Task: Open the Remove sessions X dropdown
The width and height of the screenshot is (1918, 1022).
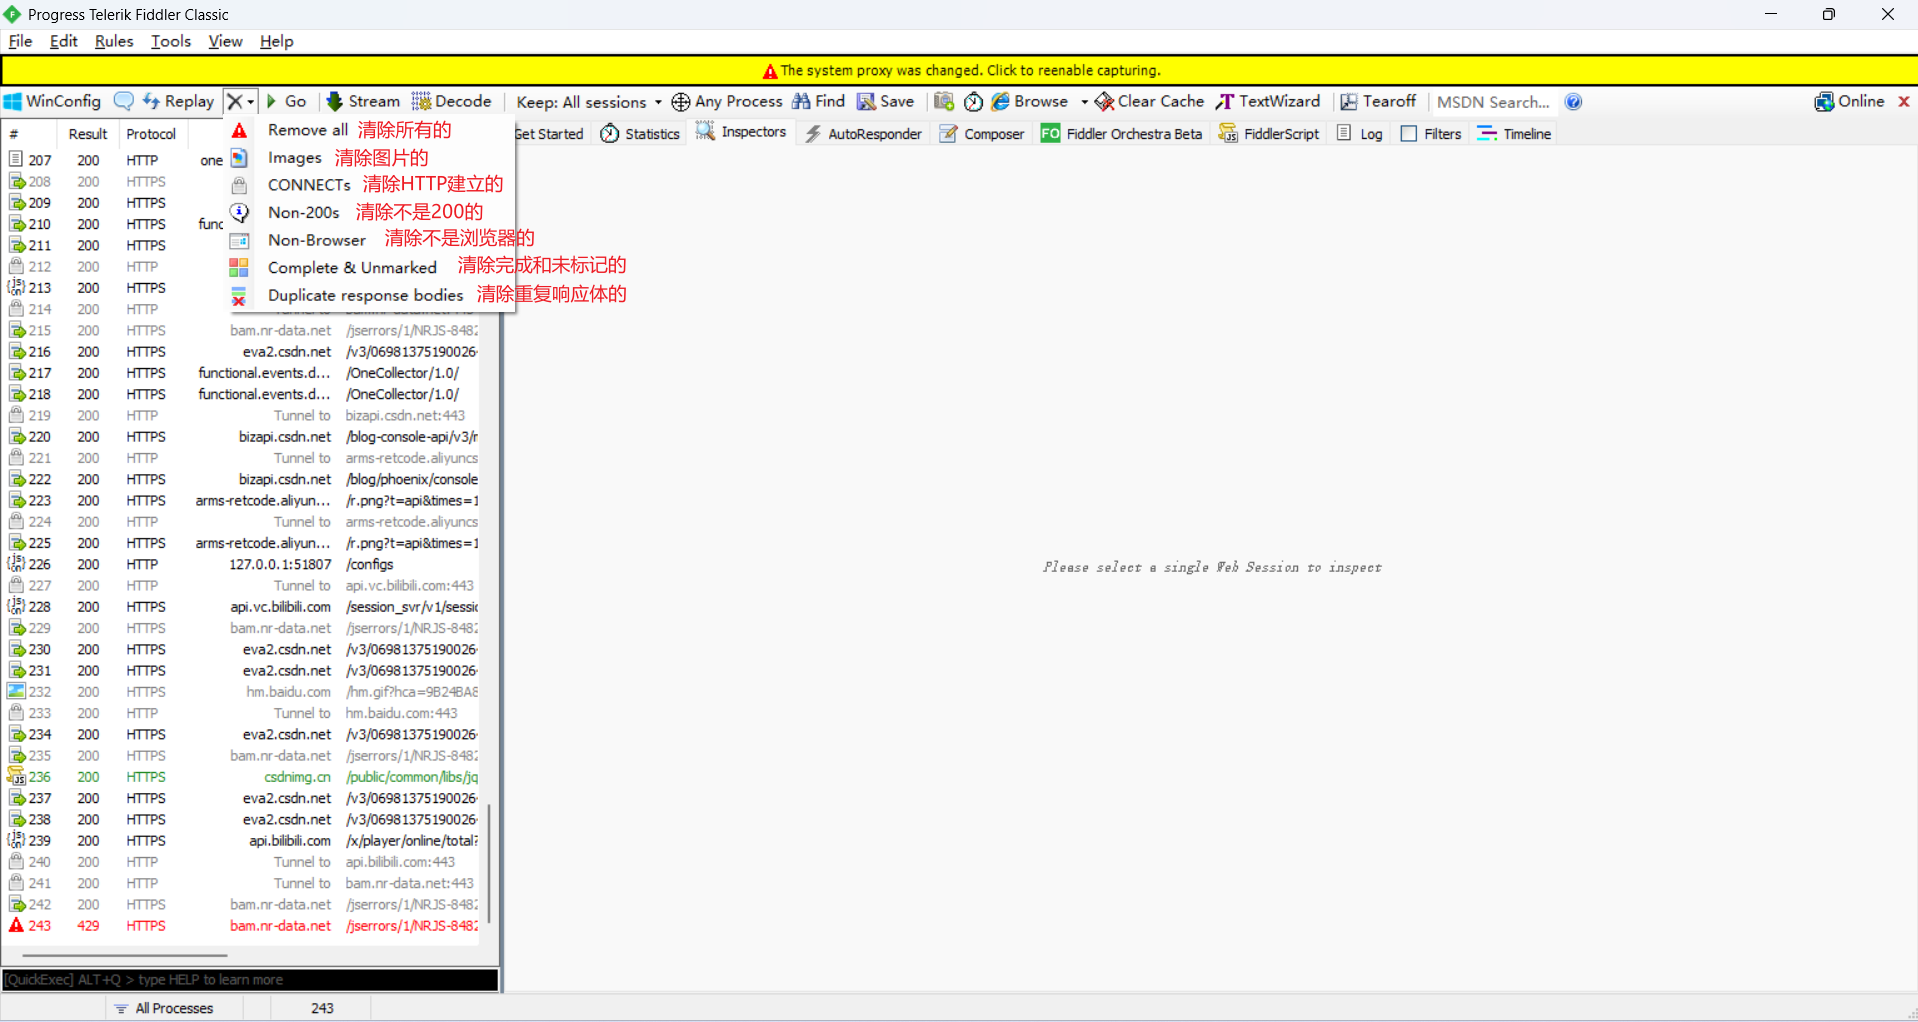Action: [240, 101]
